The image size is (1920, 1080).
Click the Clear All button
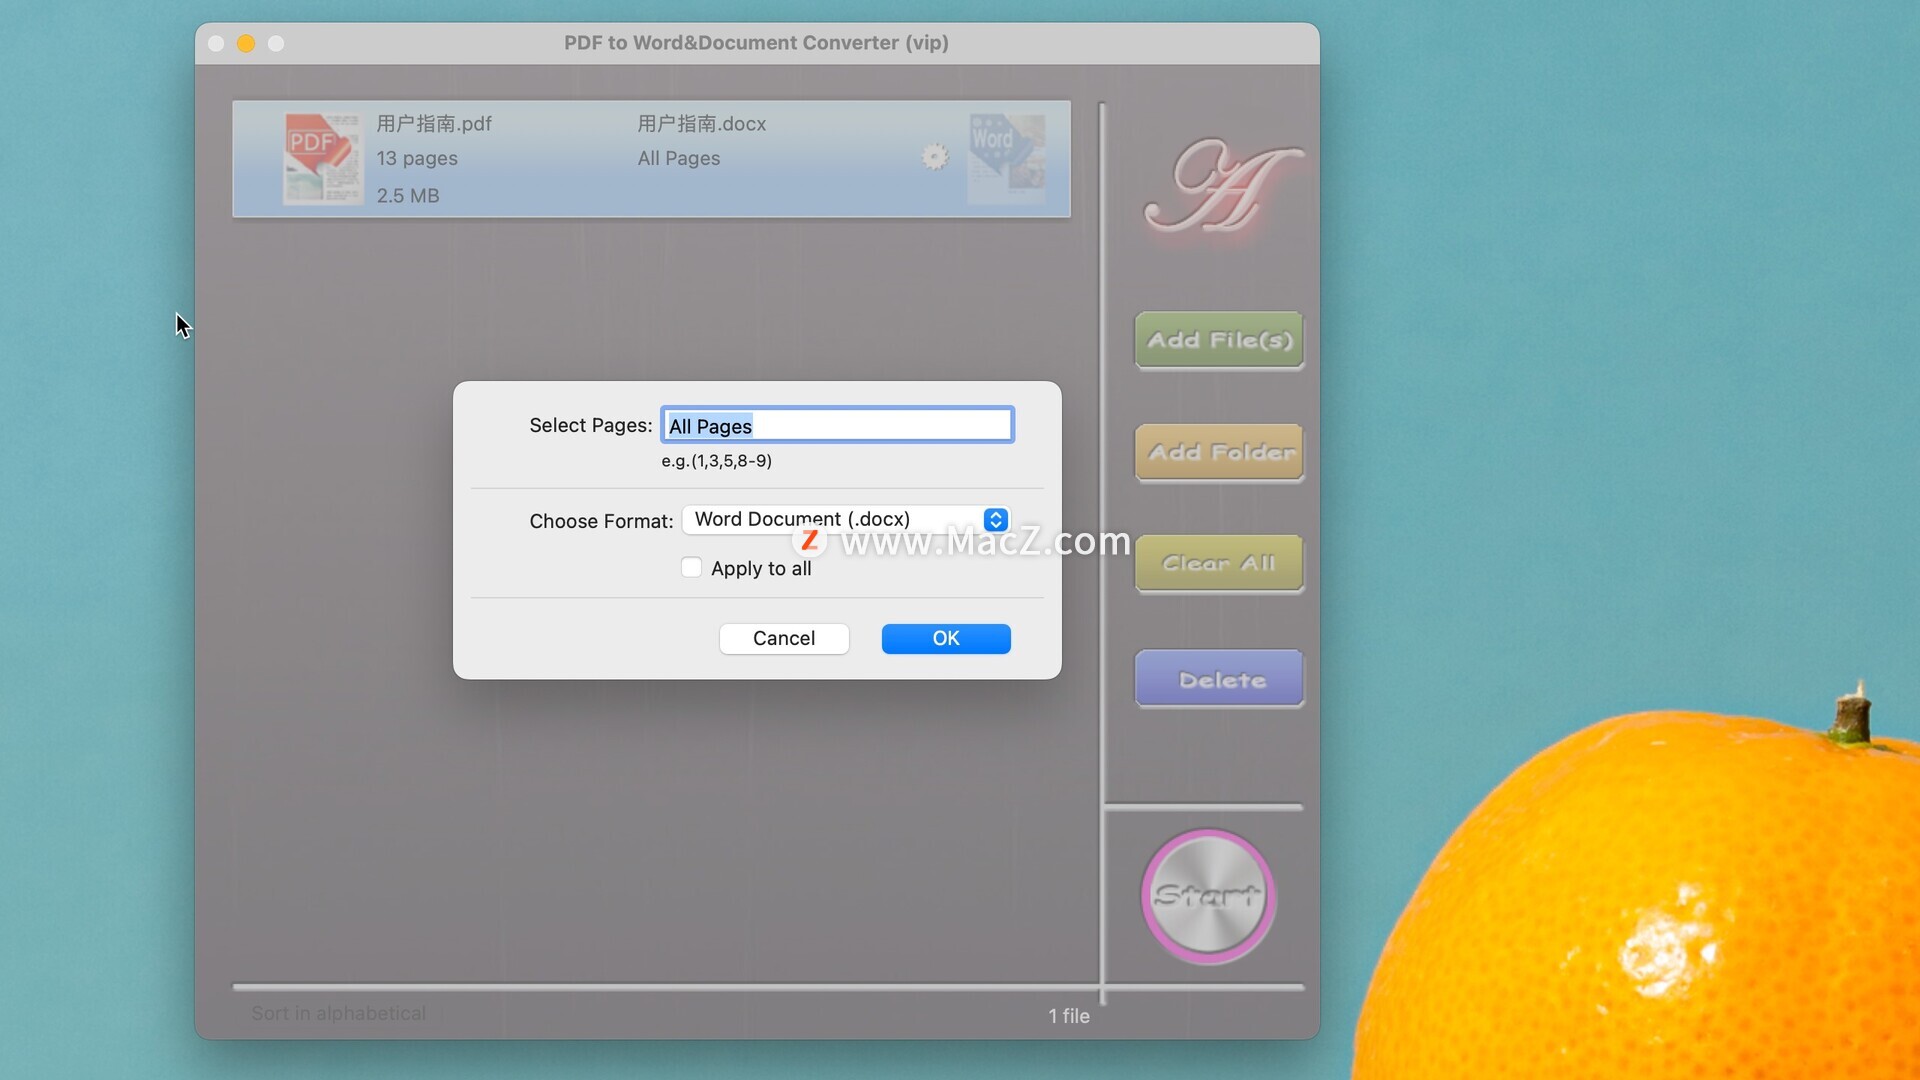point(1219,564)
